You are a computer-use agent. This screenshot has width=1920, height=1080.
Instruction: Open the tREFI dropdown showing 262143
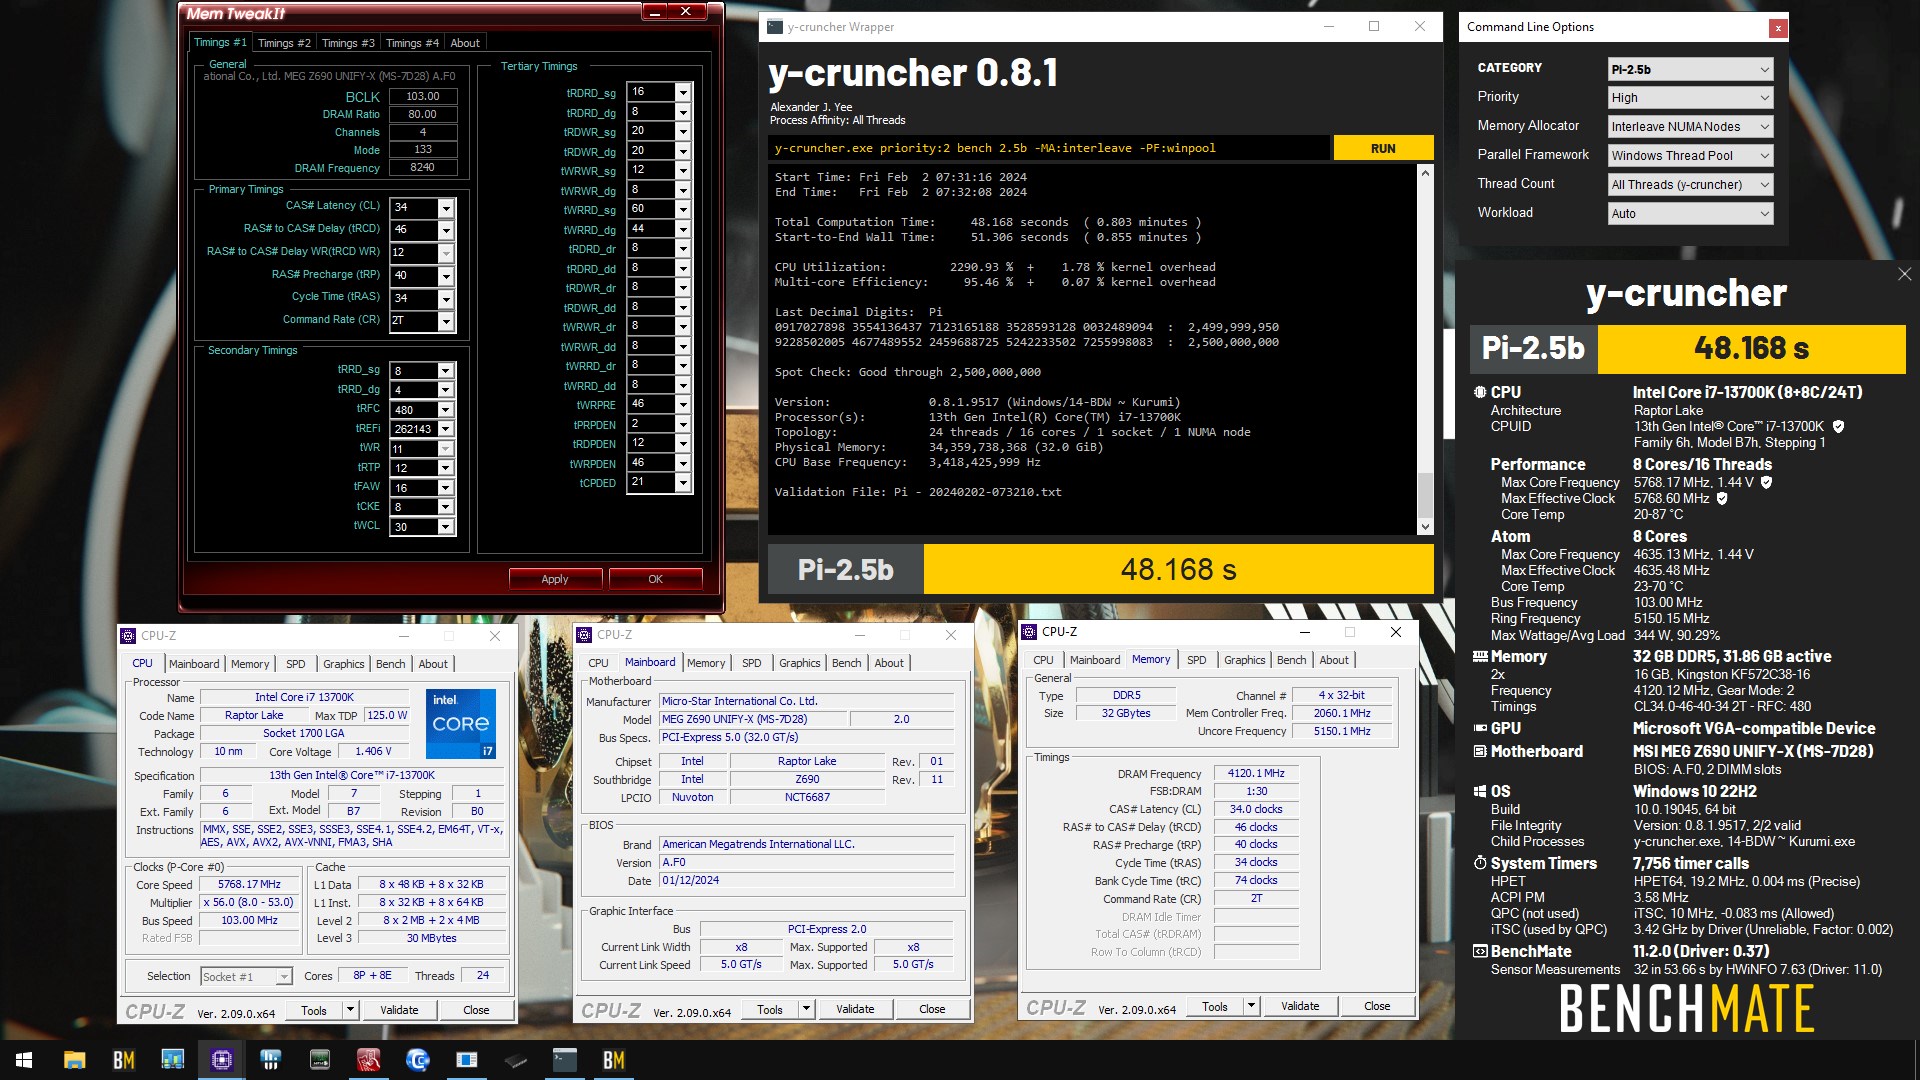[446, 429]
